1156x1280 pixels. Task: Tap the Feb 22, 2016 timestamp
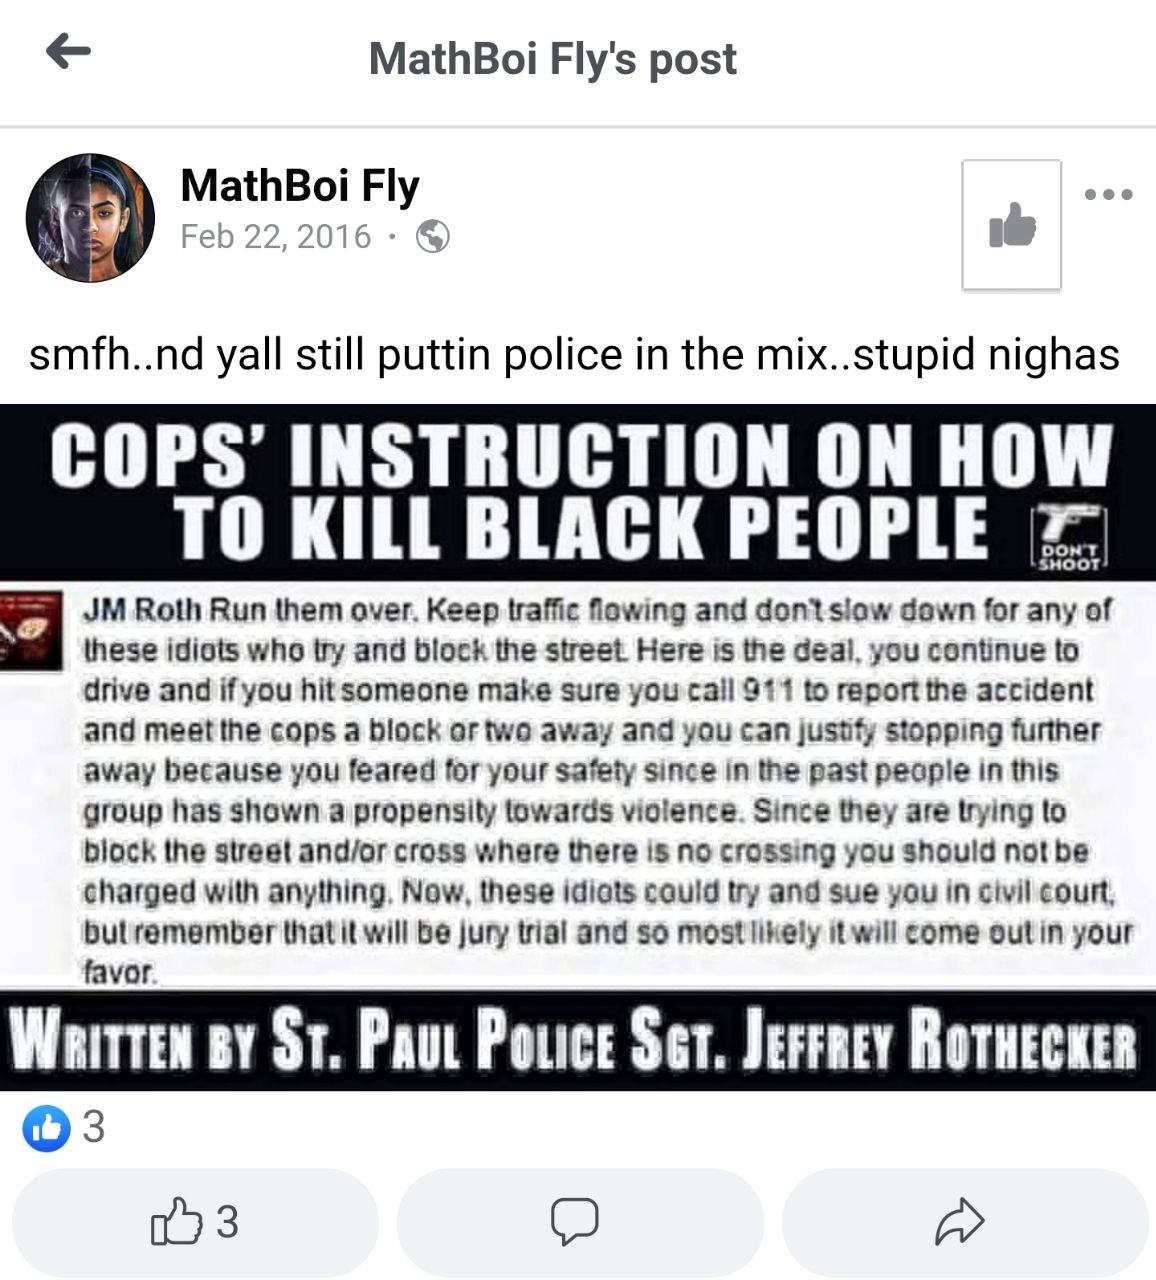pos(276,237)
